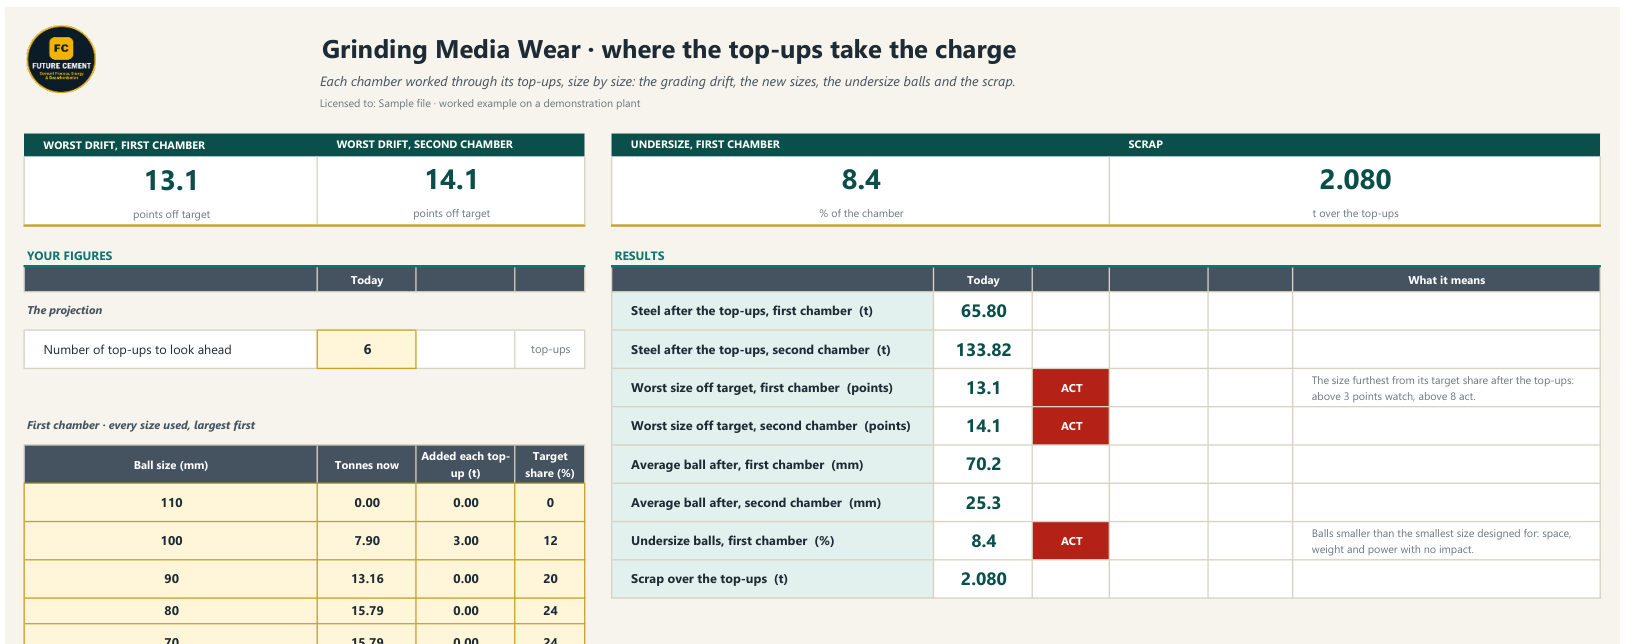
Task: Select the number of top-ups input cell showing 6
Action: coord(367,349)
